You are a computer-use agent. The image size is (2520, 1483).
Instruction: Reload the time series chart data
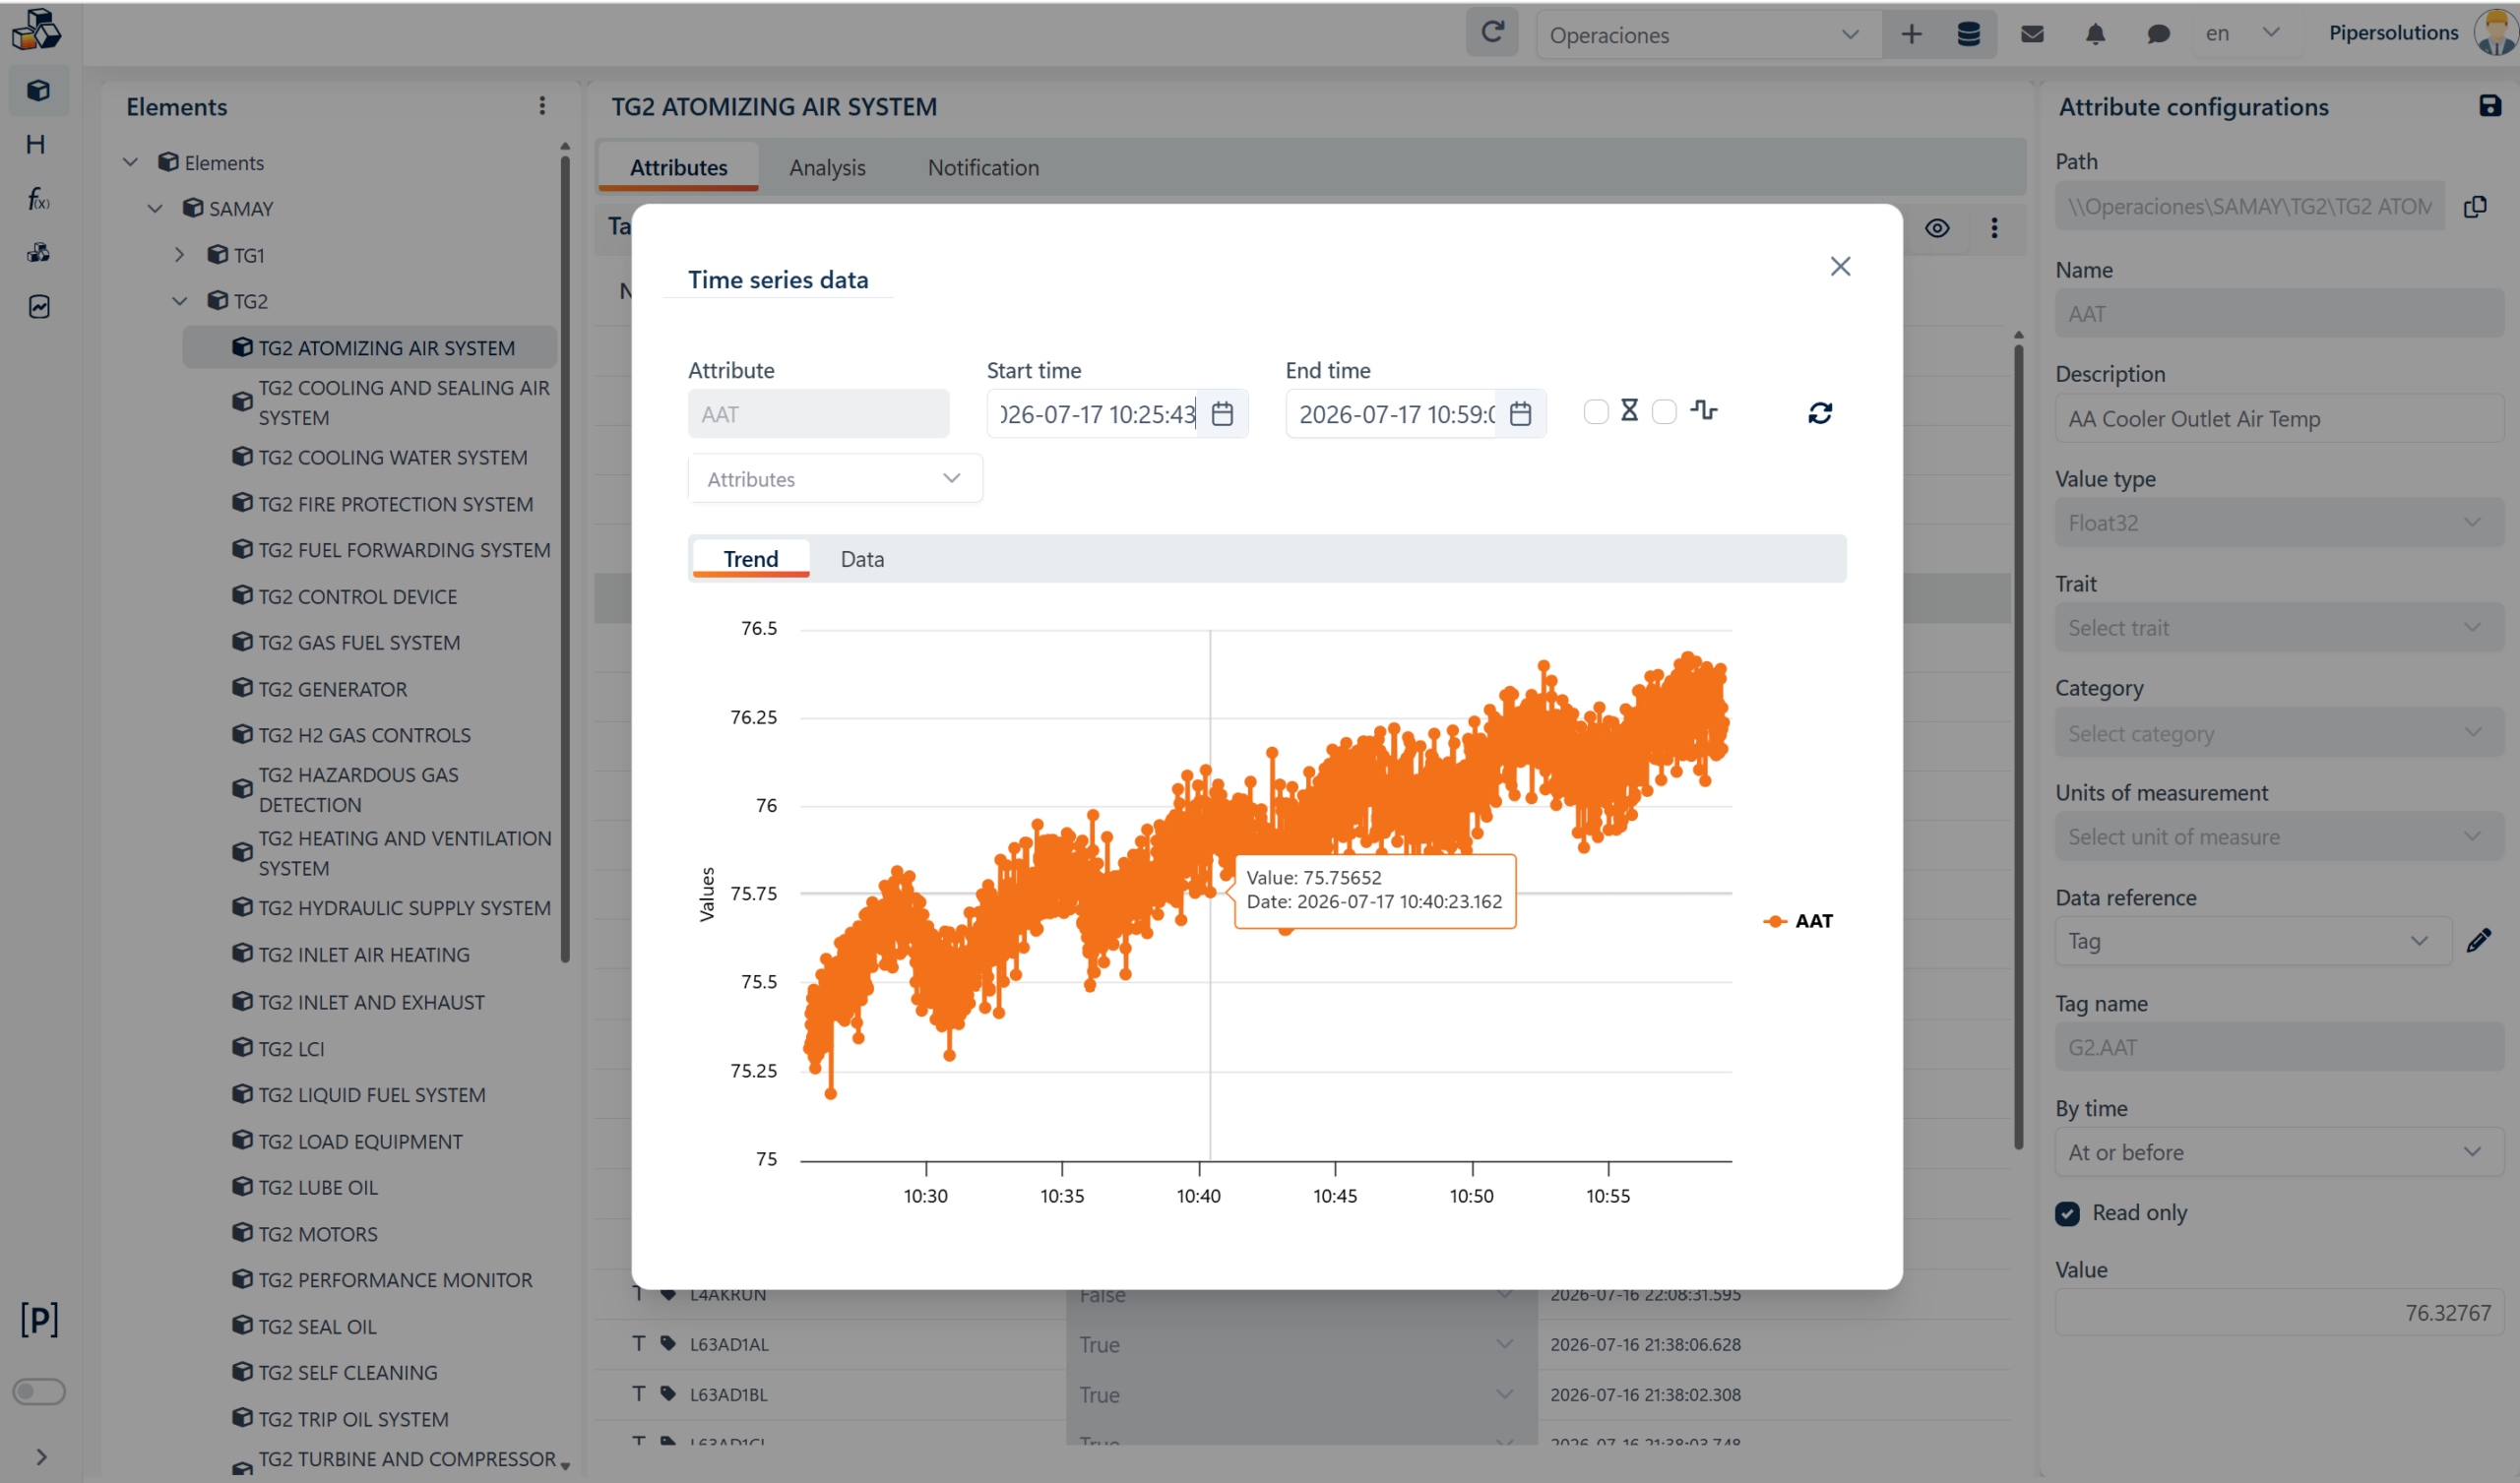(1819, 413)
